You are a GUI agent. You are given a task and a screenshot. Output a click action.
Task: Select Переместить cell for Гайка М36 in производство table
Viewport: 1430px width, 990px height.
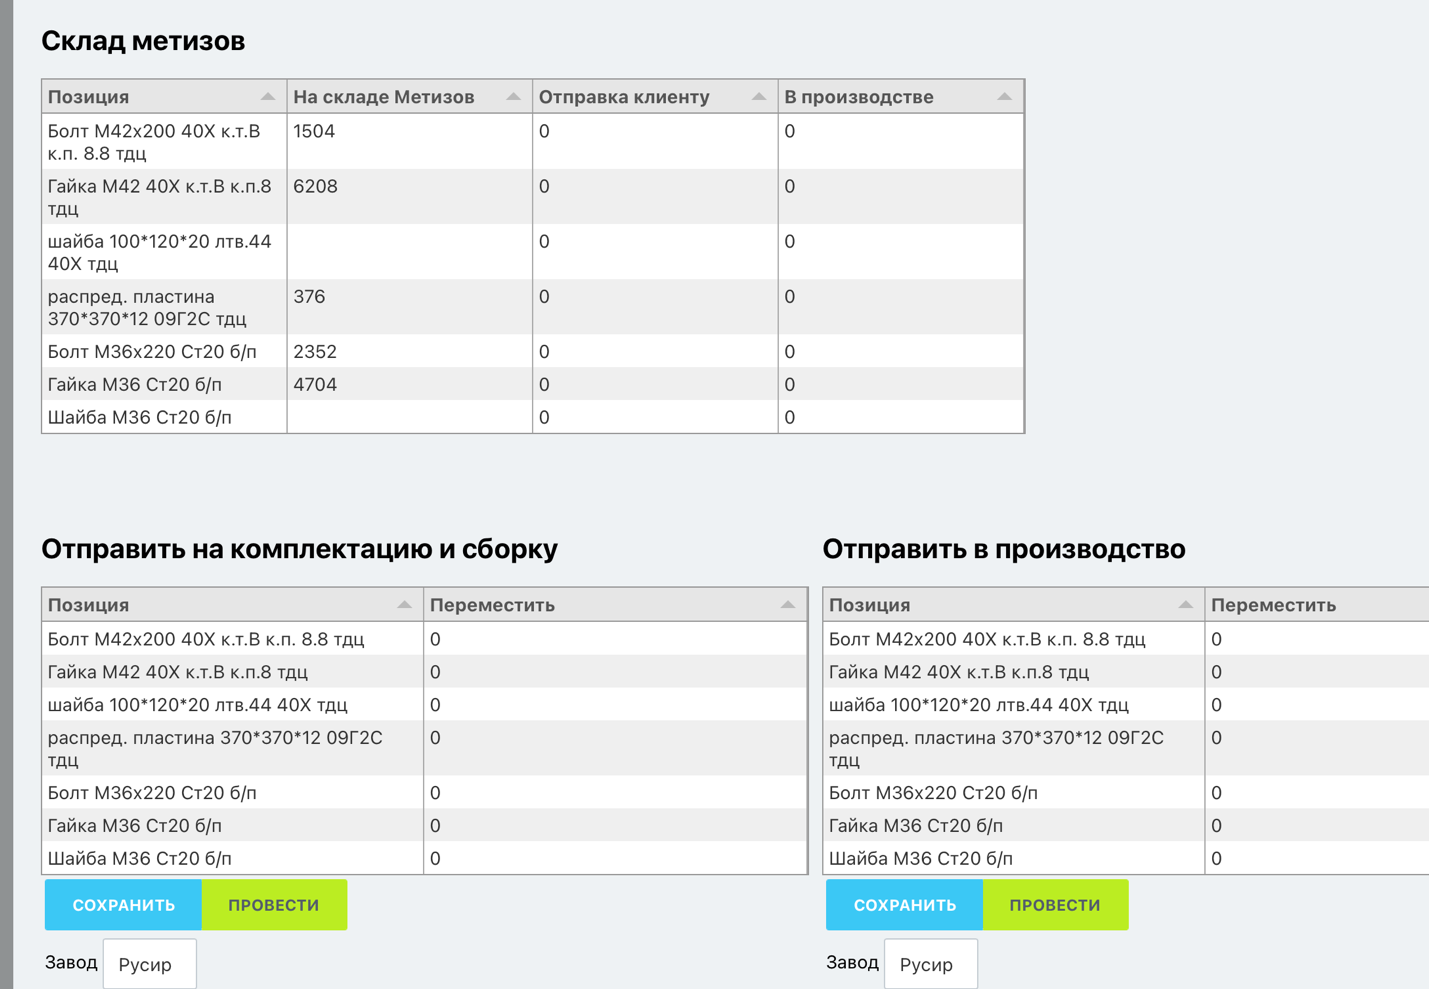(1316, 826)
